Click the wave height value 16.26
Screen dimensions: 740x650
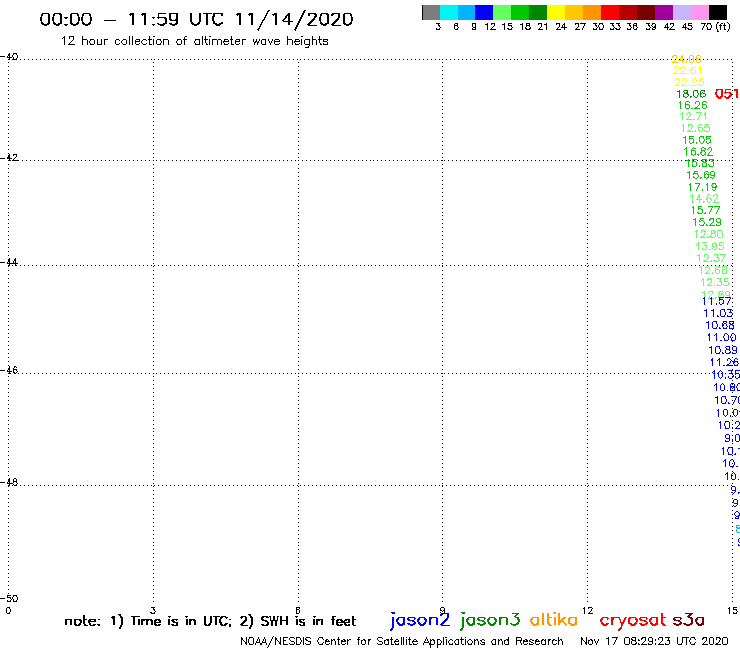(692, 105)
